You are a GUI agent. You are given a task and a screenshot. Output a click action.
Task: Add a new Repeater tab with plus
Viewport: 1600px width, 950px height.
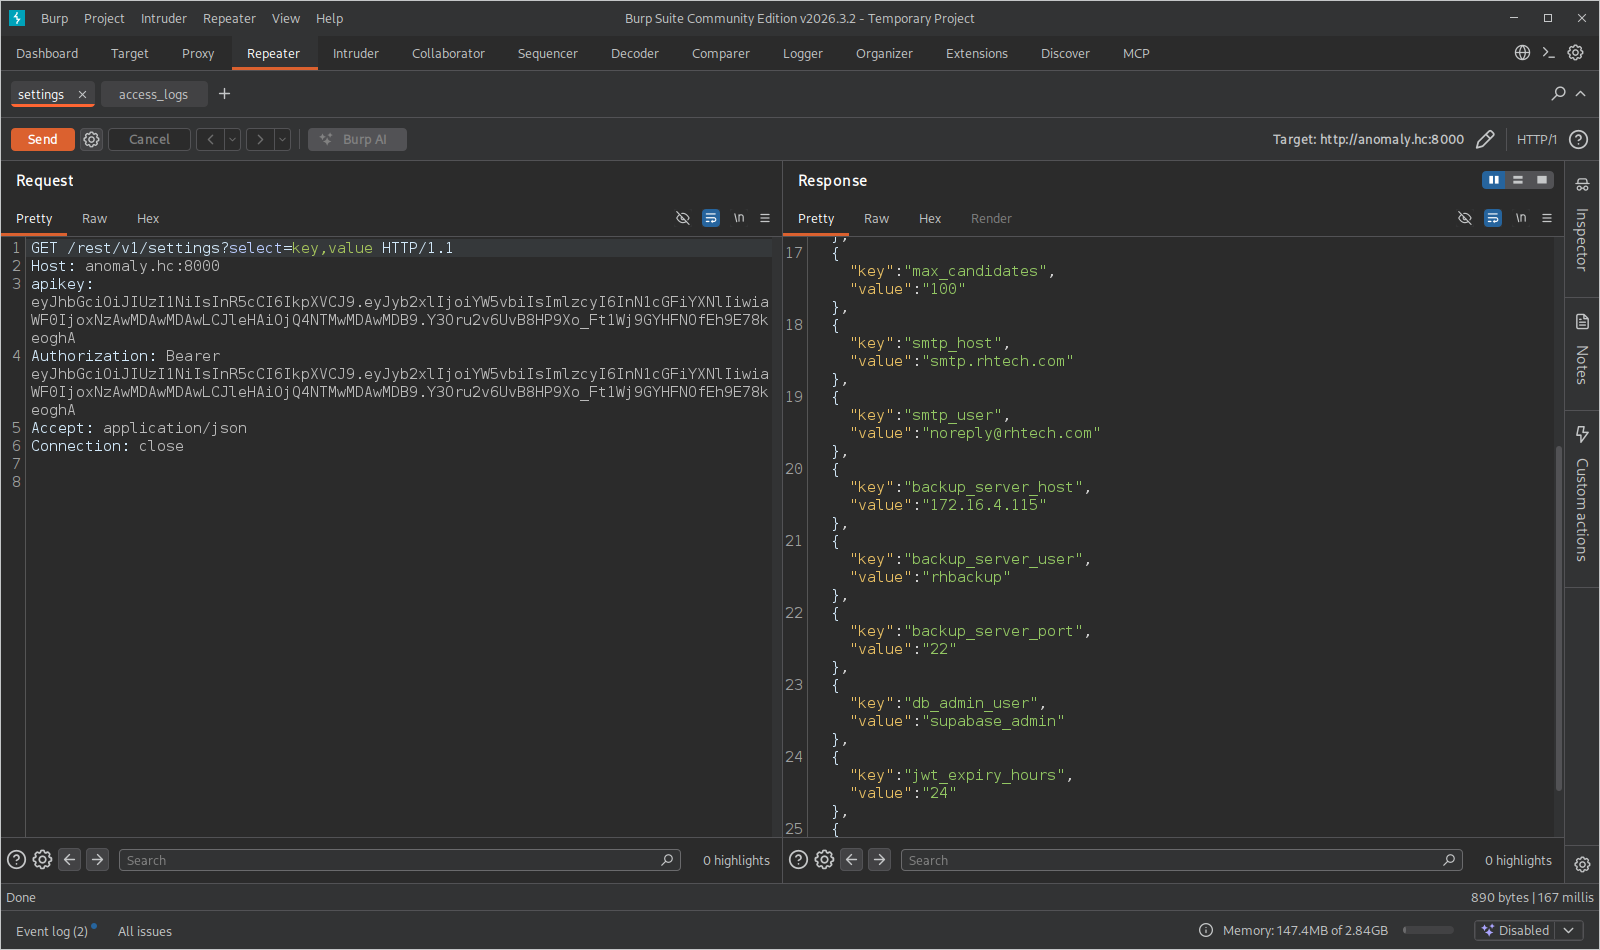tap(224, 94)
